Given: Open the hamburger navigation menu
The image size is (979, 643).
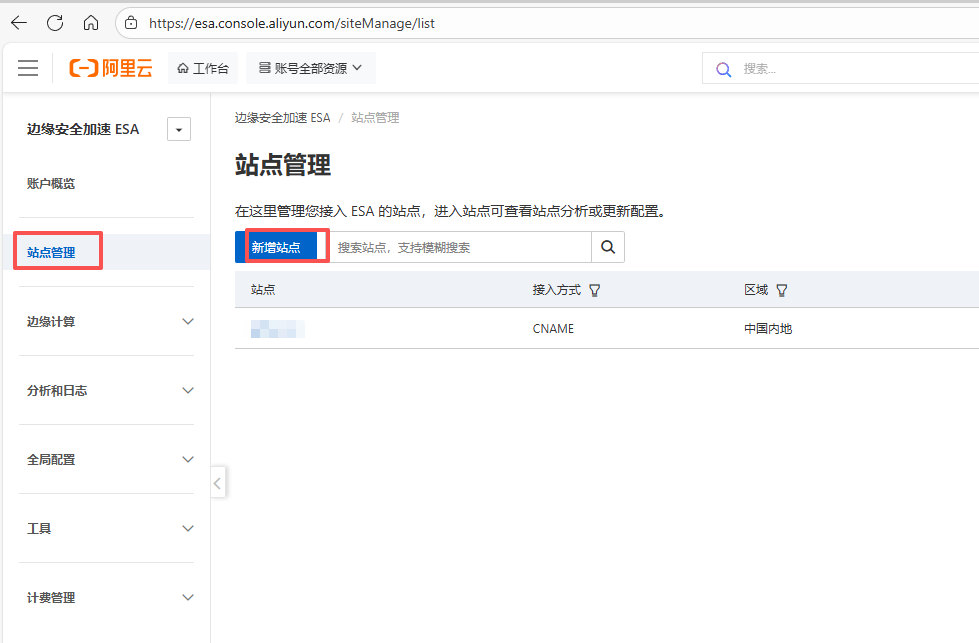Looking at the screenshot, I should point(28,68).
